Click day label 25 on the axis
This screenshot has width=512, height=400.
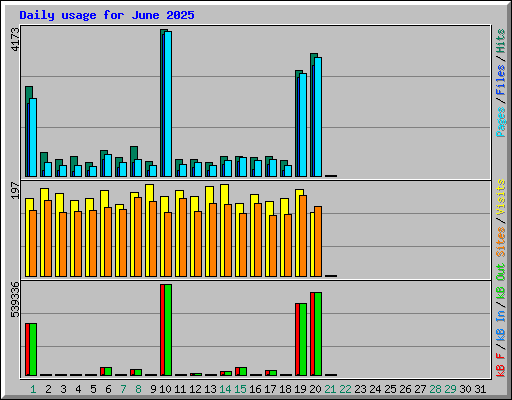(390, 389)
